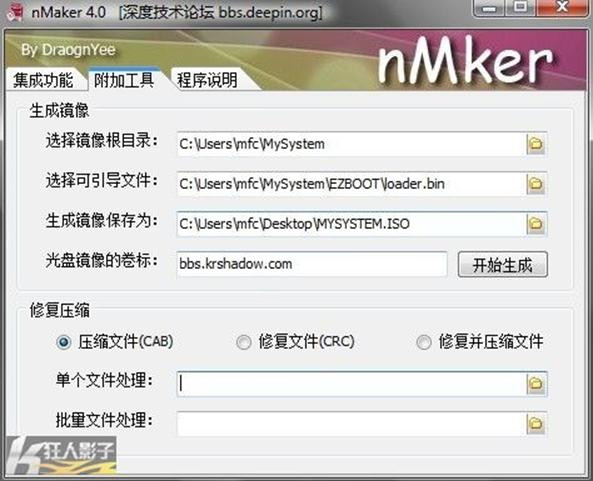This screenshot has width=593, height=481.
Task: Close the nMaker 4.0 window
Action: pyautogui.click(x=562, y=8)
